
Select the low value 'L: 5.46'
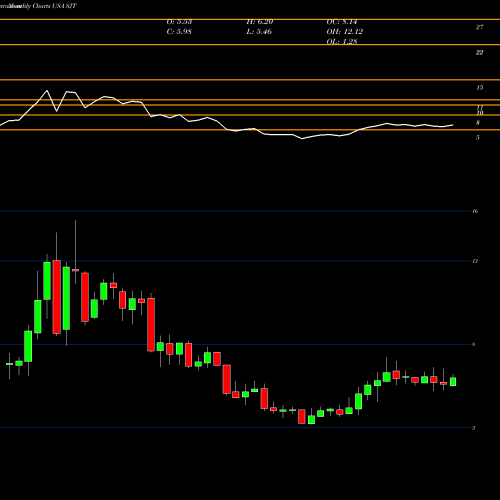[259, 32]
